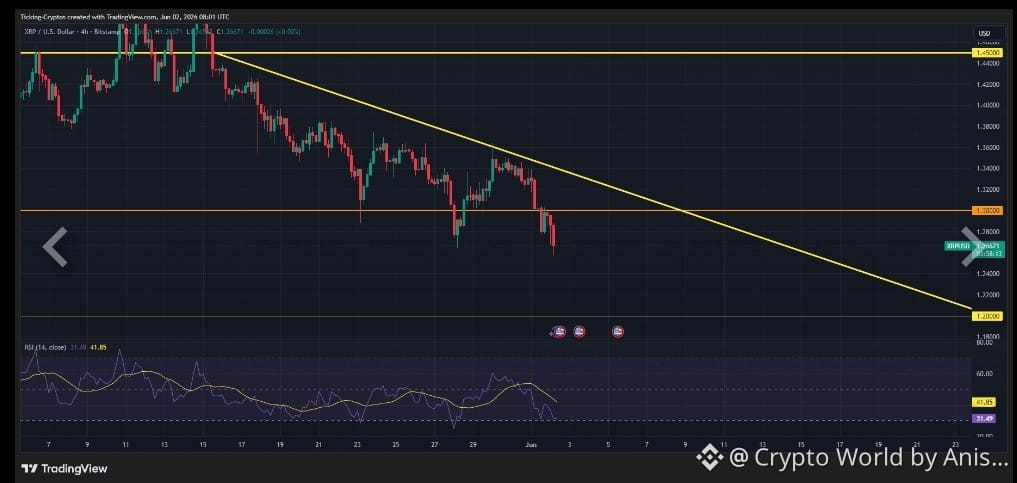Open the rightmost US flag economic event icon
The height and width of the screenshot is (483, 1017).
618,332
